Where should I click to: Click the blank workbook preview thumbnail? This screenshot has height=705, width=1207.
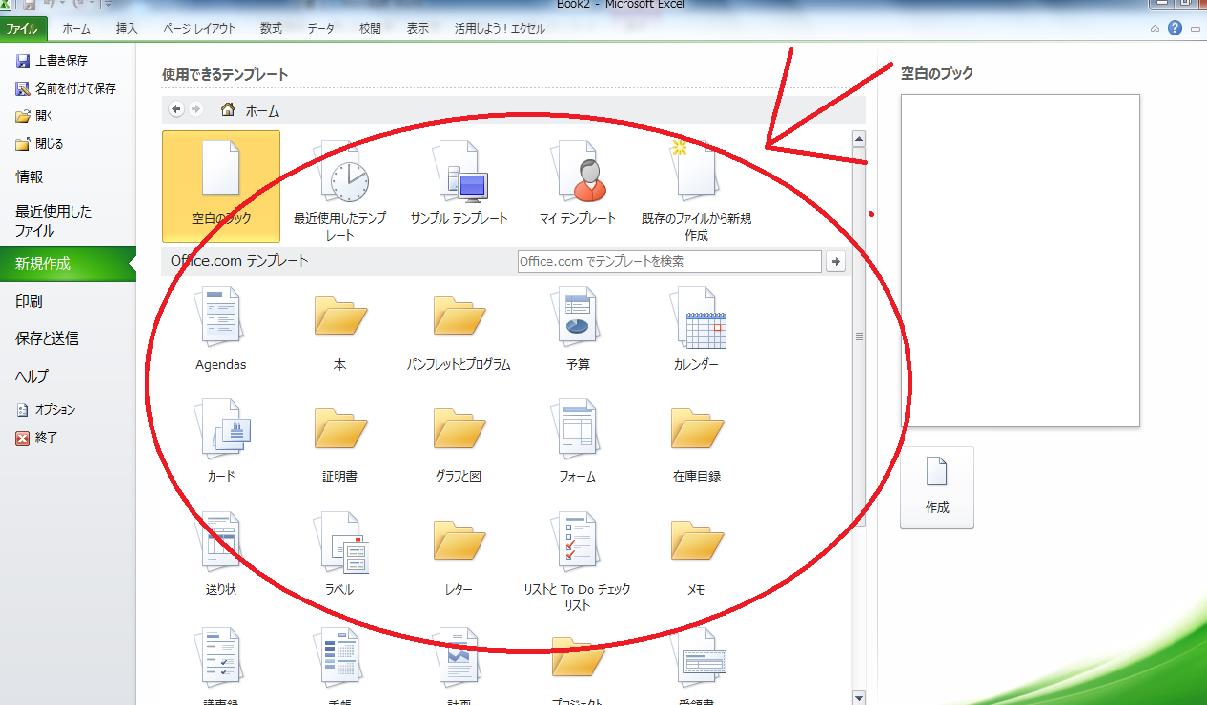pyautogui.click(x=1020, y=260)
